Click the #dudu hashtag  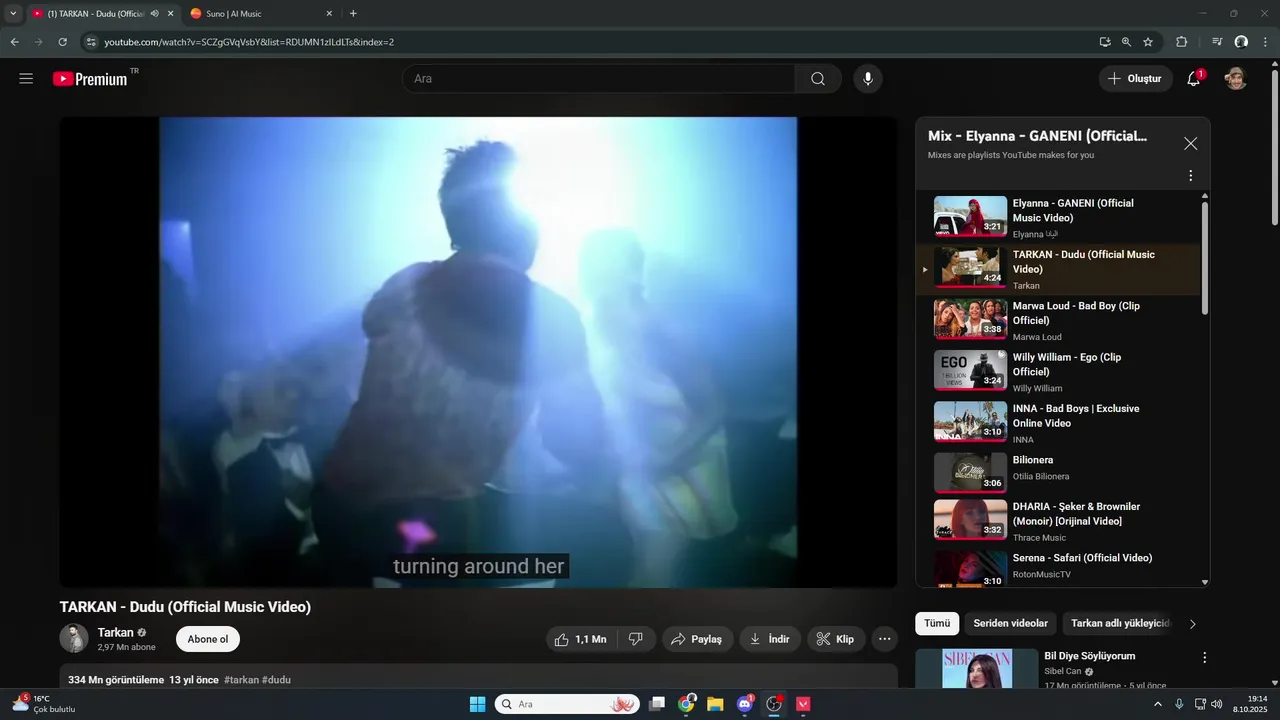pyautogui.click(x=277, y=680)
